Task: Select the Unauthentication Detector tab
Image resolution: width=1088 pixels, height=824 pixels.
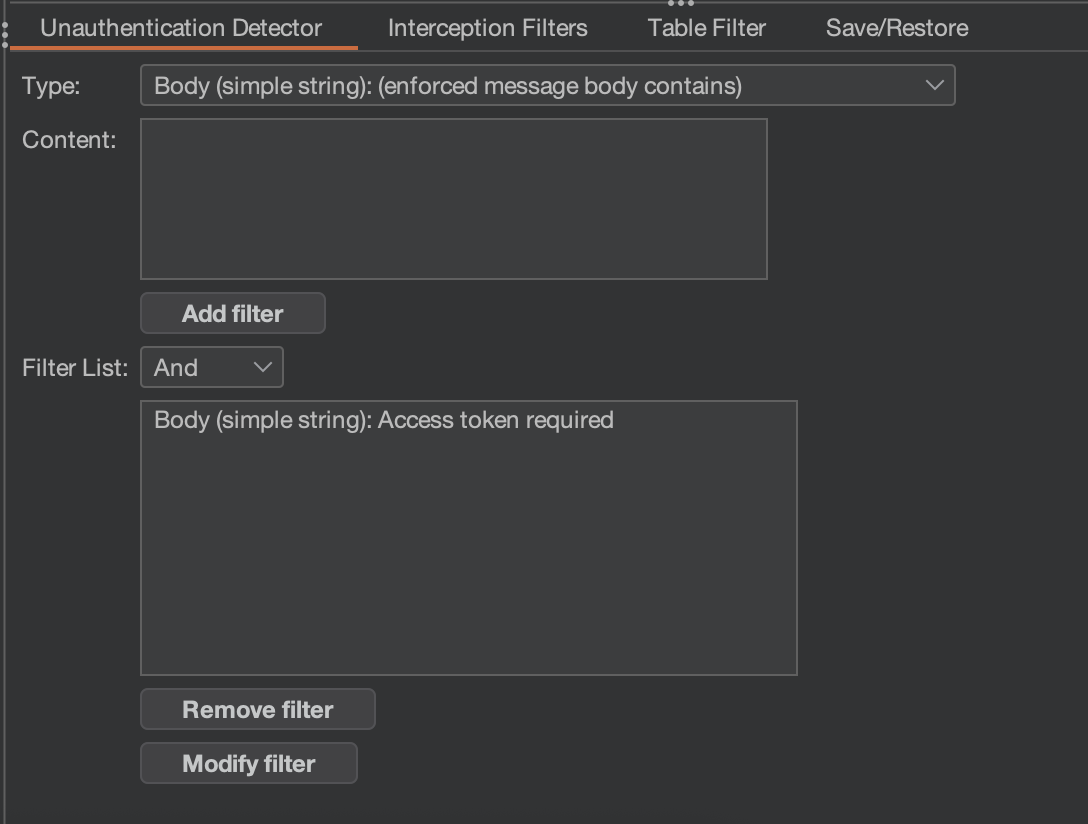Action: [x=181, y=27]
